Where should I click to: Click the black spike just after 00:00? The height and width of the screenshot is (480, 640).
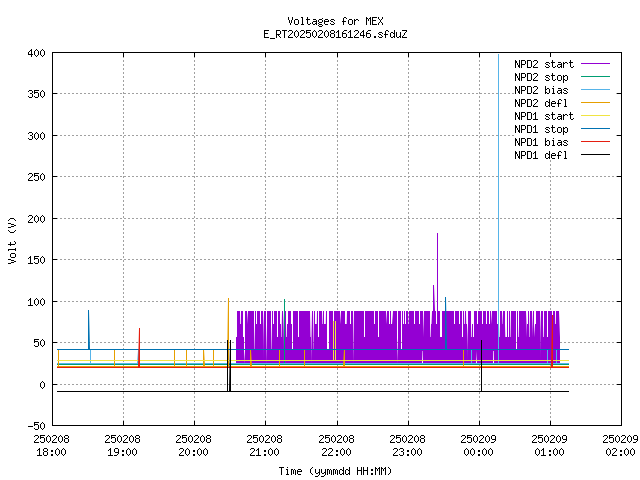coord(481,365)
